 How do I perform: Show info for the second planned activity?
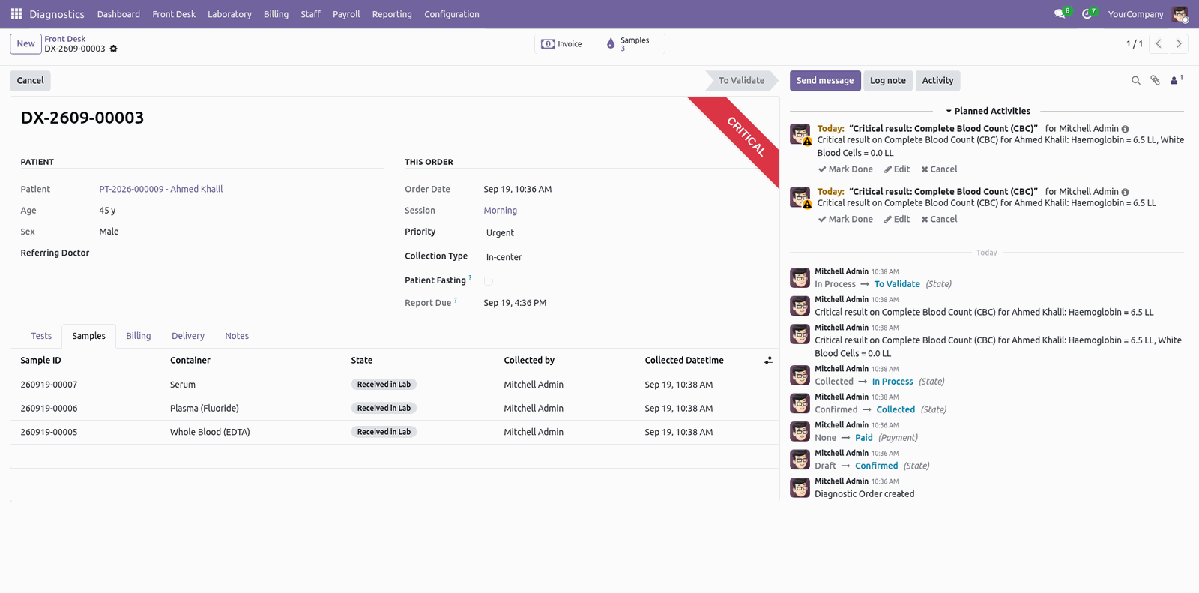pyautogui.click(x=1126, y=192)
